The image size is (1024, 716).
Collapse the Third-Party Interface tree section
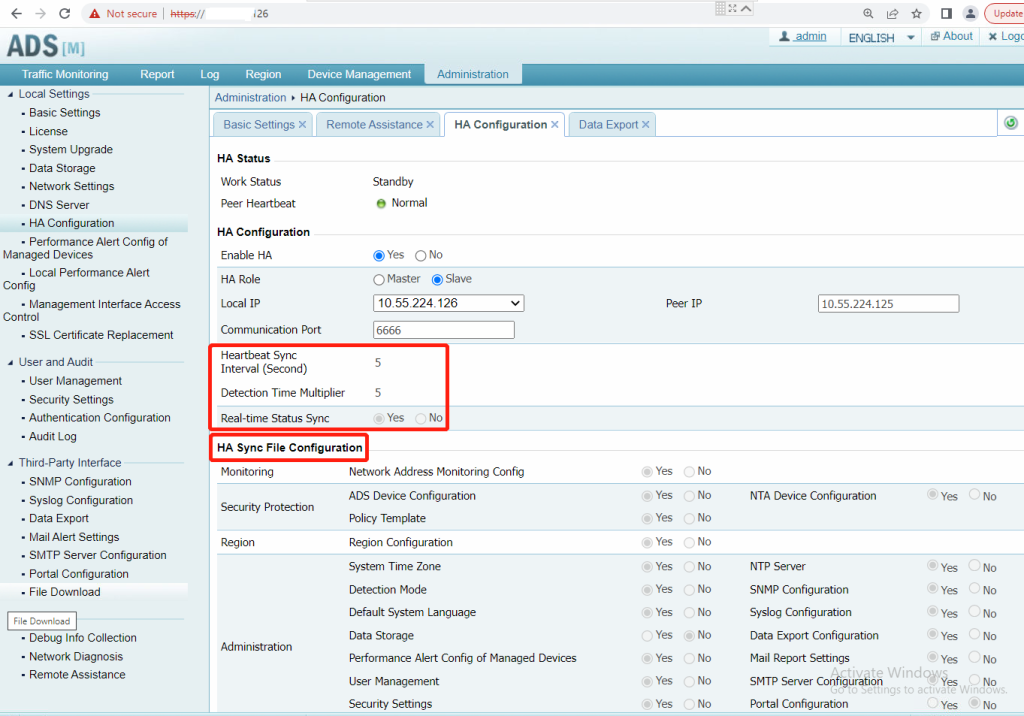click(x=10, y=463)
